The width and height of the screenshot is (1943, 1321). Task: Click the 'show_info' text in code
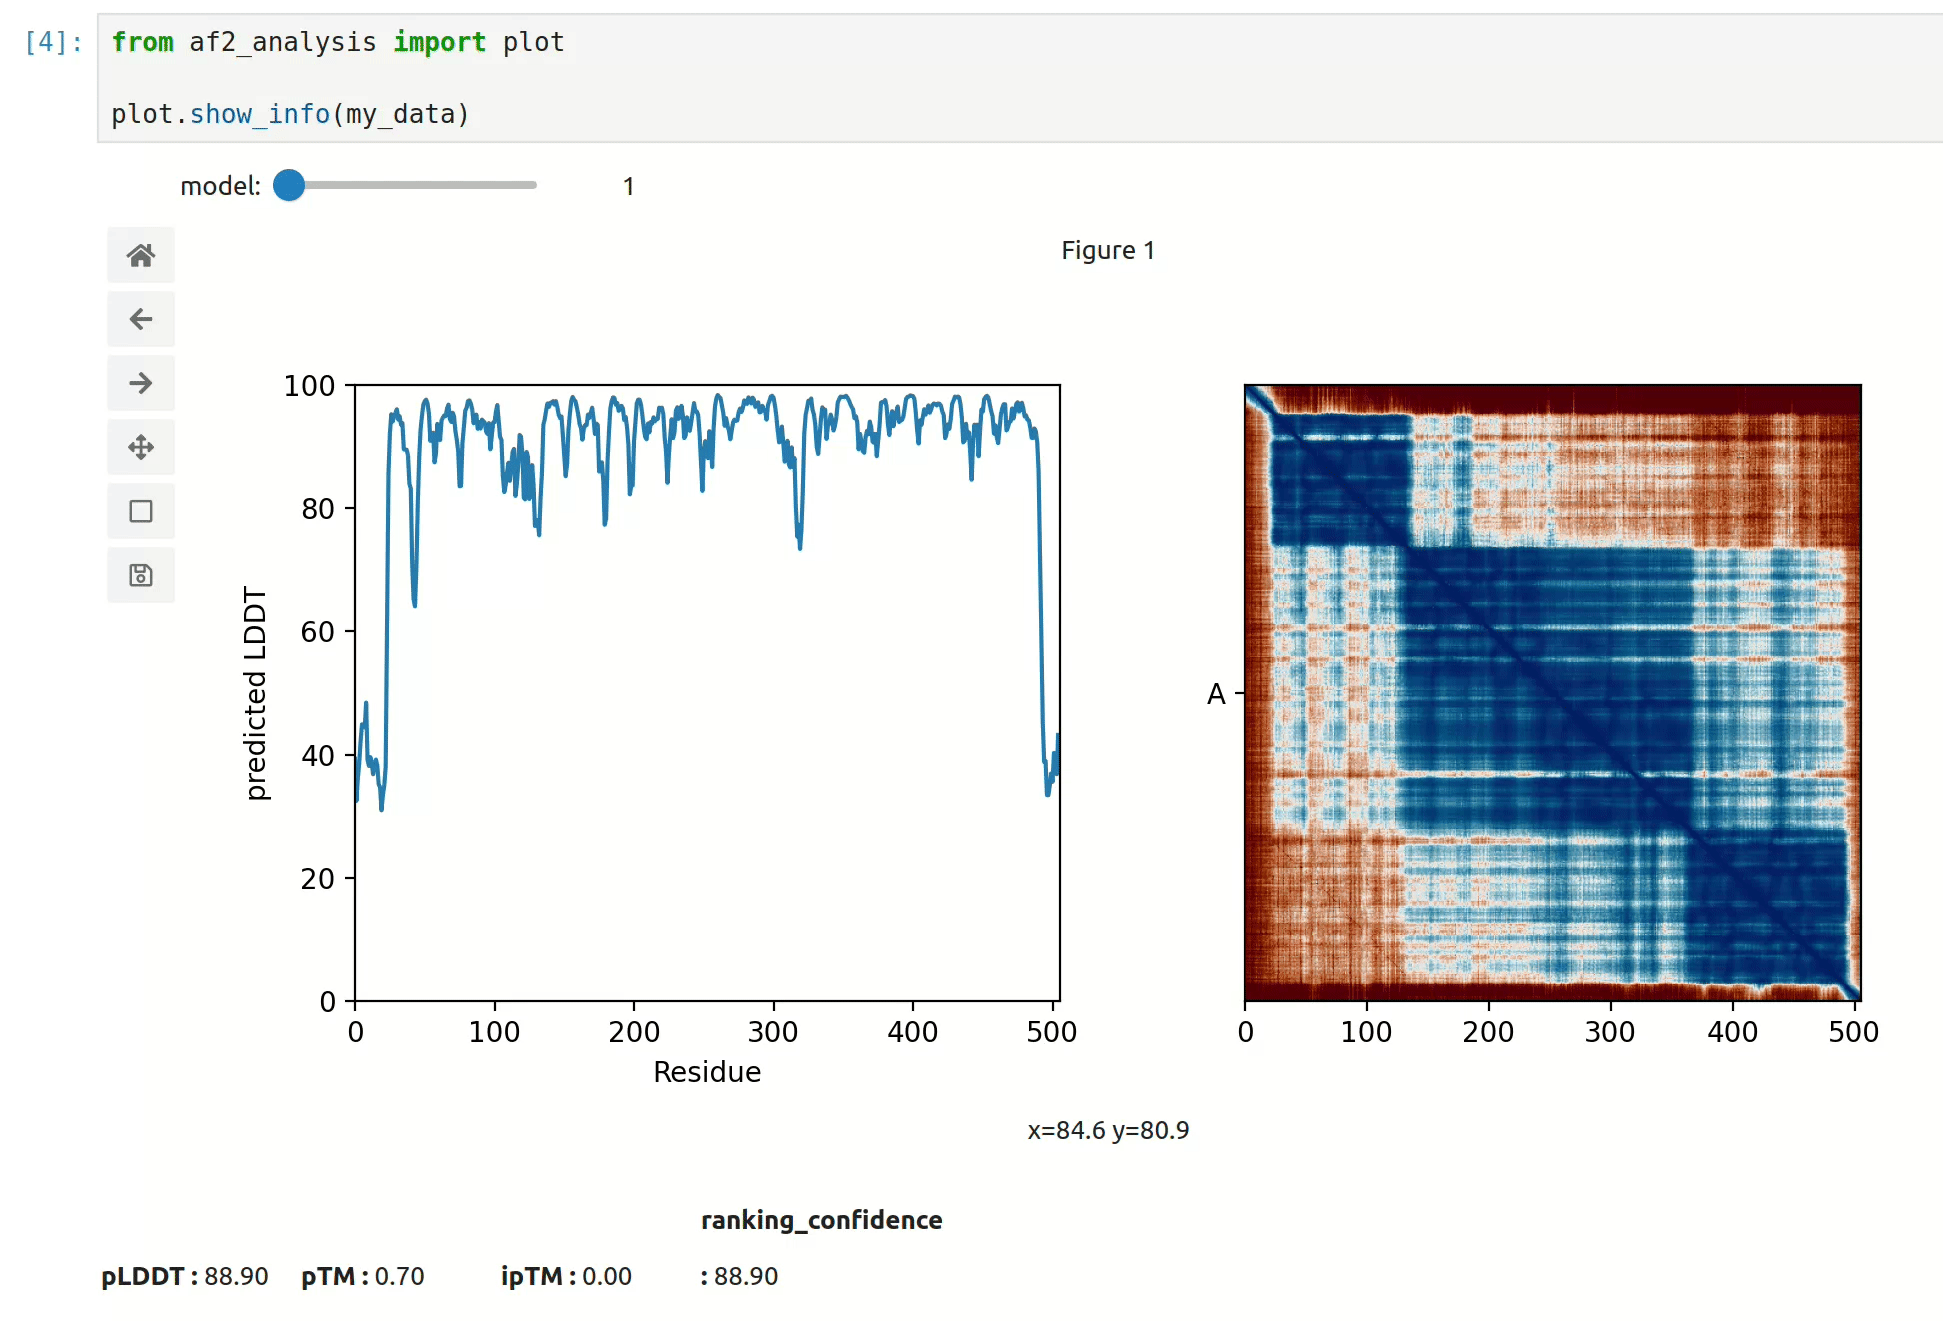point(259,114)
